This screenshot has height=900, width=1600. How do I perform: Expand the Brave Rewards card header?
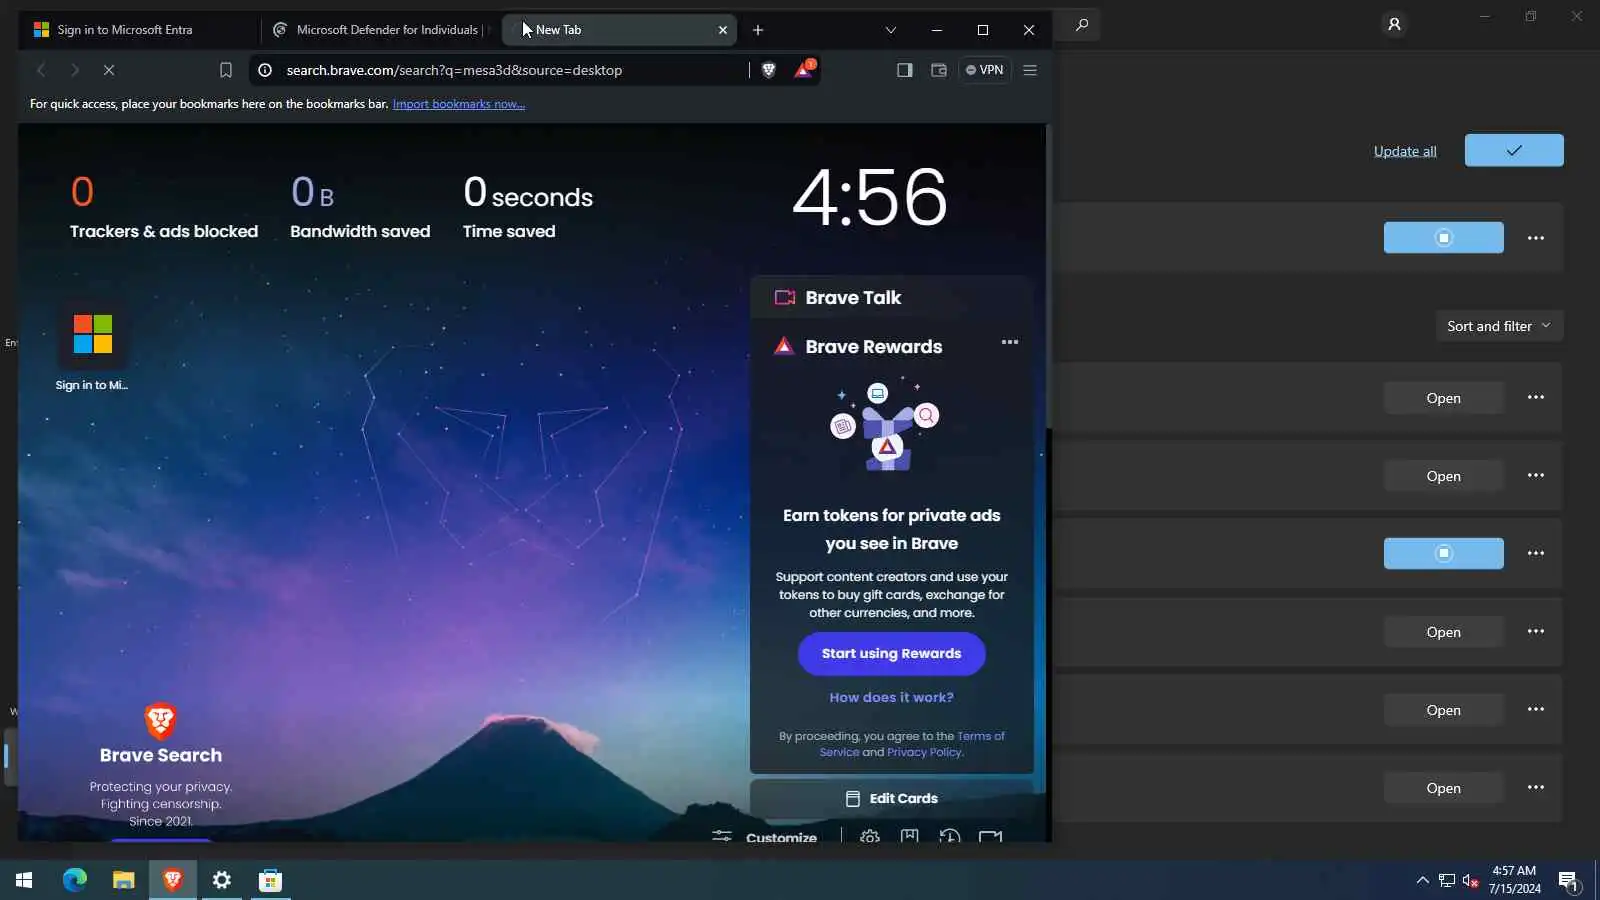(874, 347)
